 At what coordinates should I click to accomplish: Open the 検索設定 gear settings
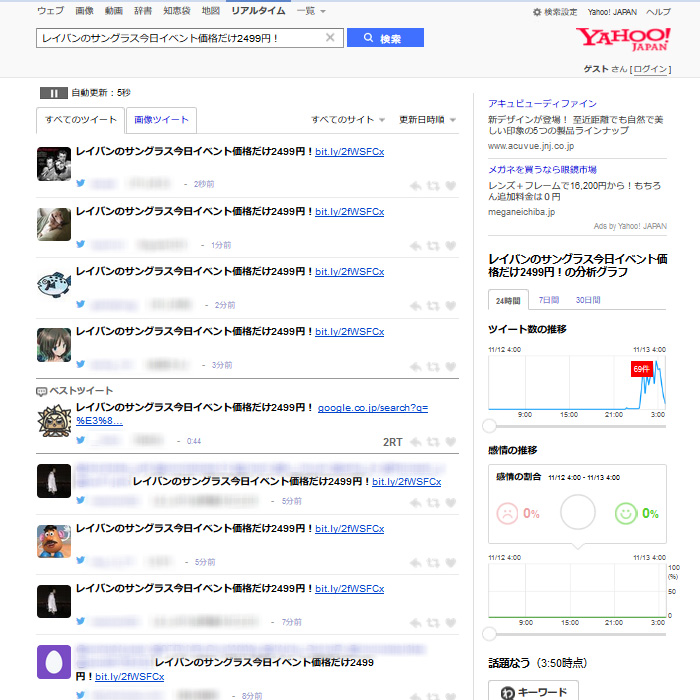[554, 12]
